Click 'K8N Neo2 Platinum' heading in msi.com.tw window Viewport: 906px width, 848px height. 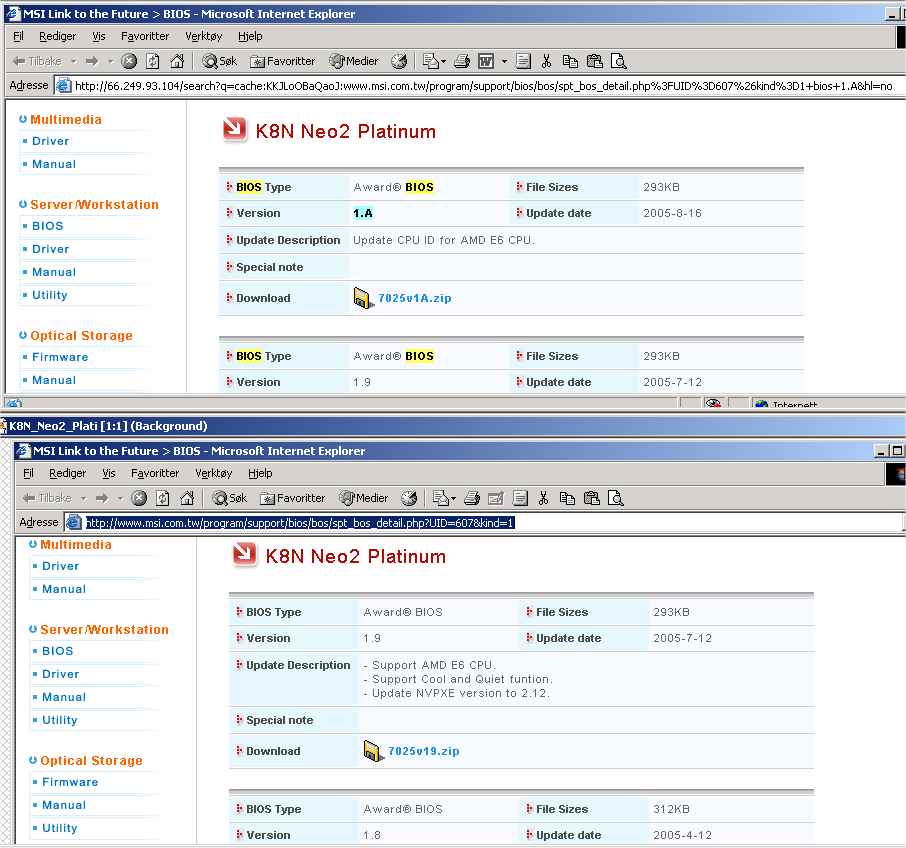355,556
